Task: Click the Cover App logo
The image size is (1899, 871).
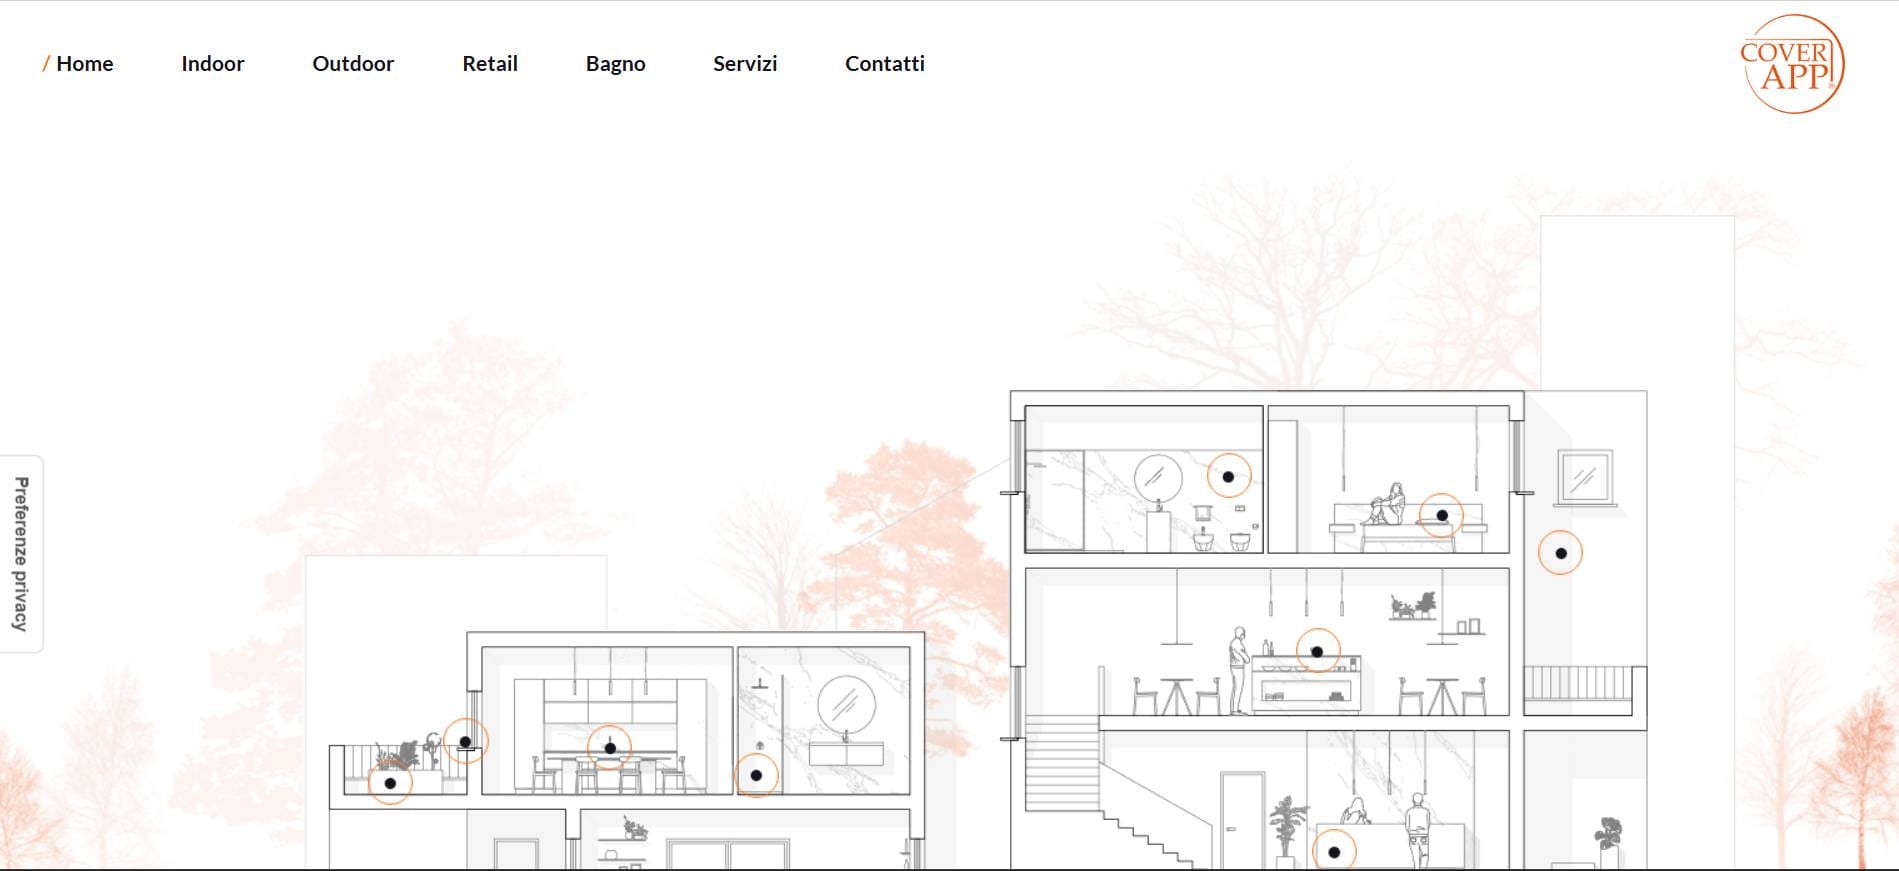Action: click(x=1792, y=64)
